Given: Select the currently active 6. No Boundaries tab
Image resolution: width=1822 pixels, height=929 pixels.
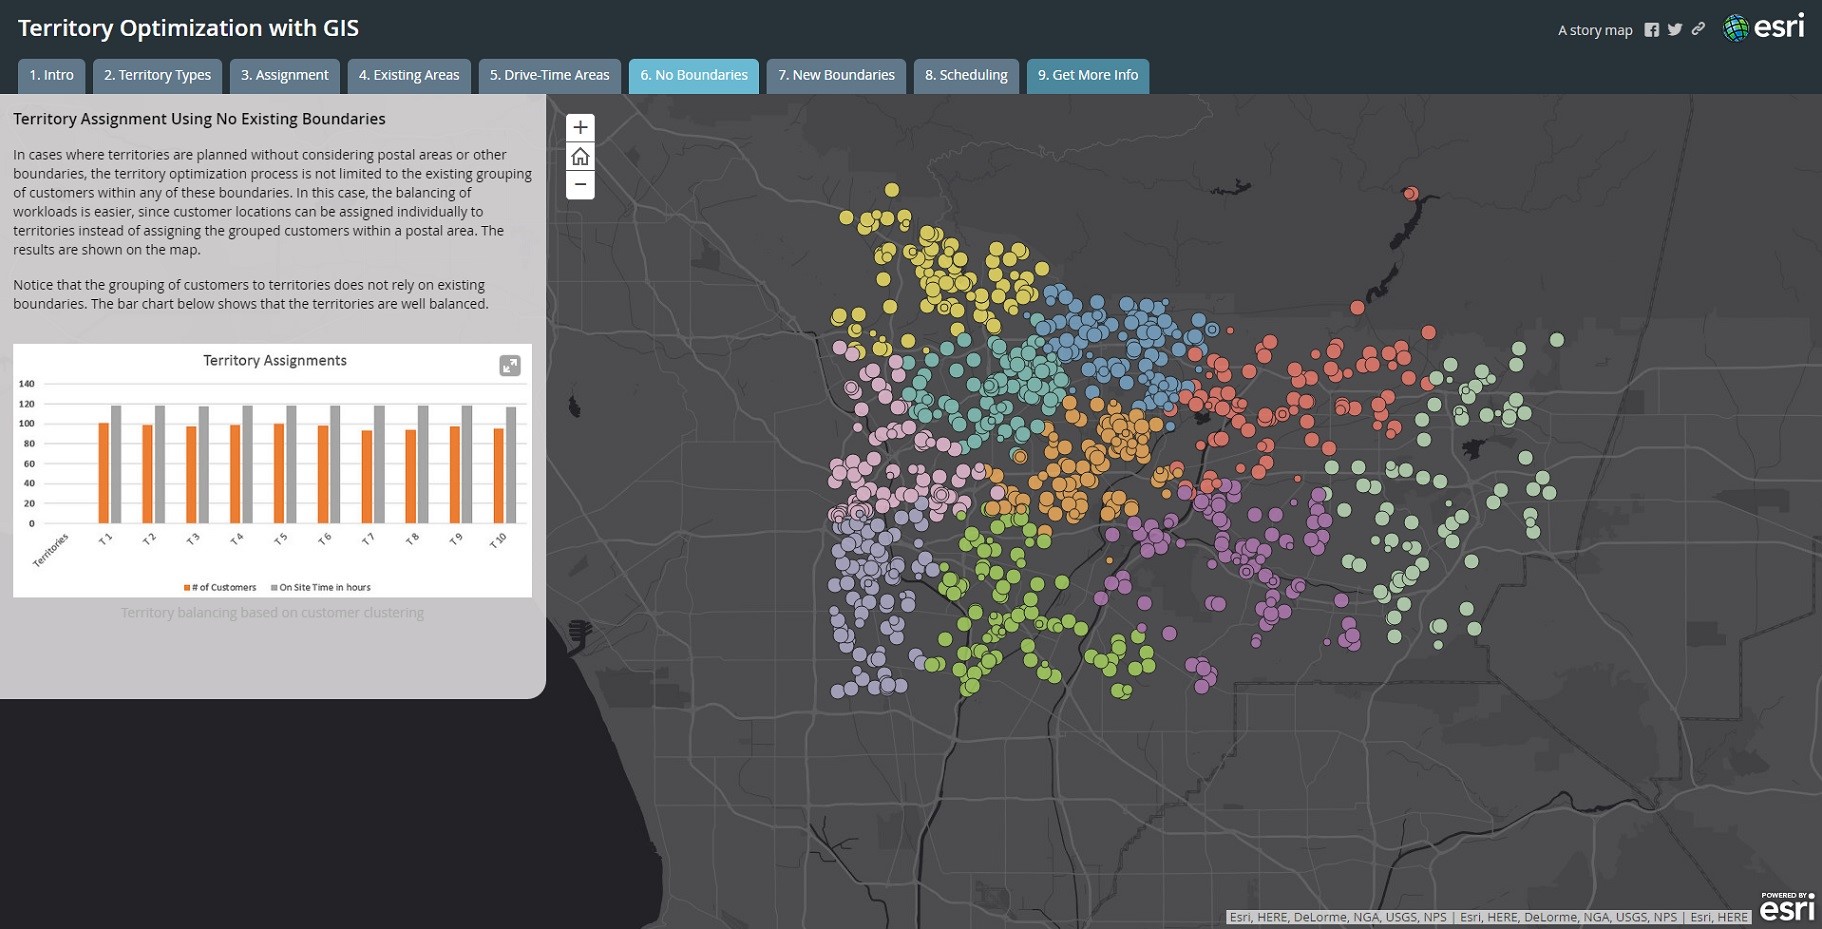Looking at the screenshot, I should [x=693, y=76].
